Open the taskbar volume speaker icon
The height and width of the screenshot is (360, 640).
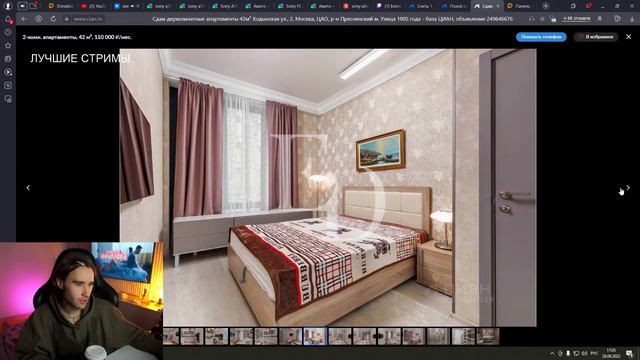584,353
